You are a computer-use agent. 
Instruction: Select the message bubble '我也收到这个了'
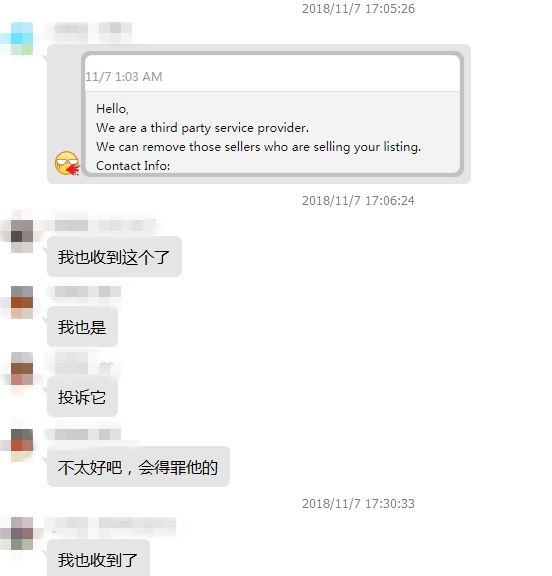pos(114,257)
